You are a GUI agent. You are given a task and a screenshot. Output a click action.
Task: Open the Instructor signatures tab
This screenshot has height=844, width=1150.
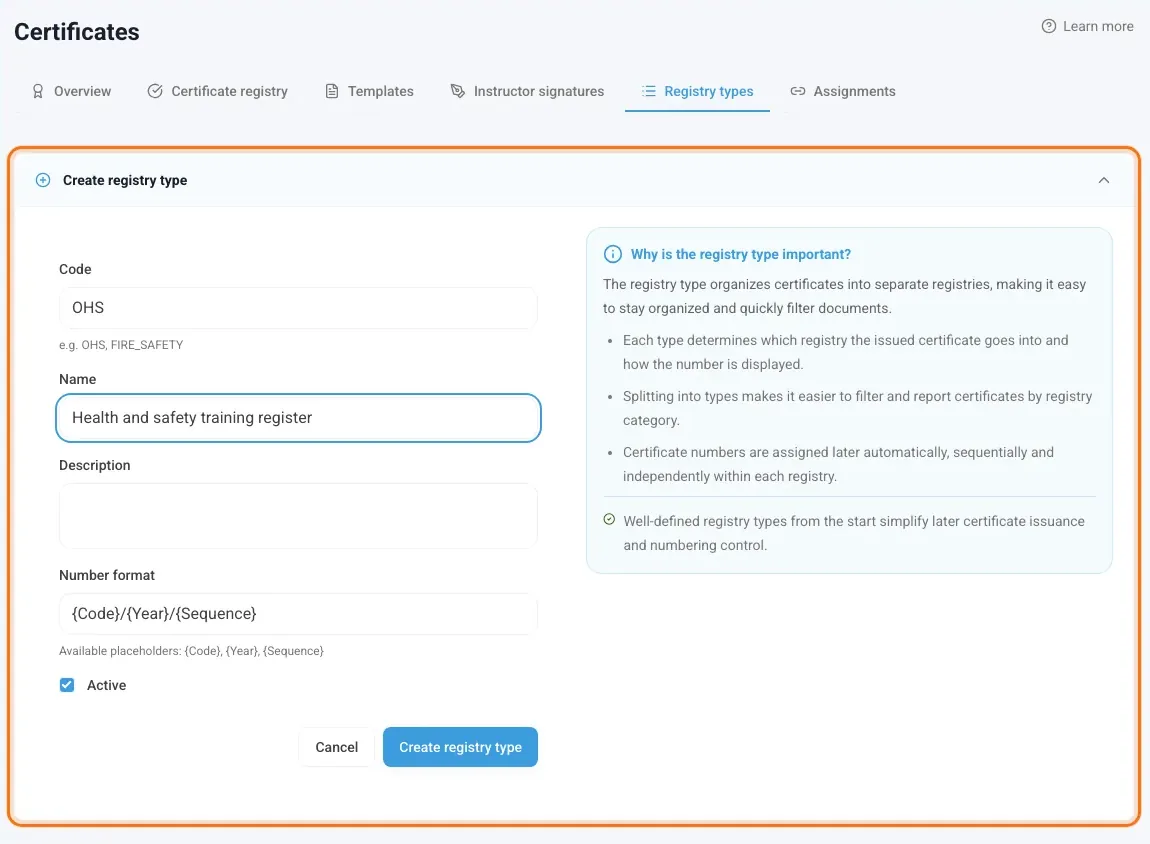point(527,91)
